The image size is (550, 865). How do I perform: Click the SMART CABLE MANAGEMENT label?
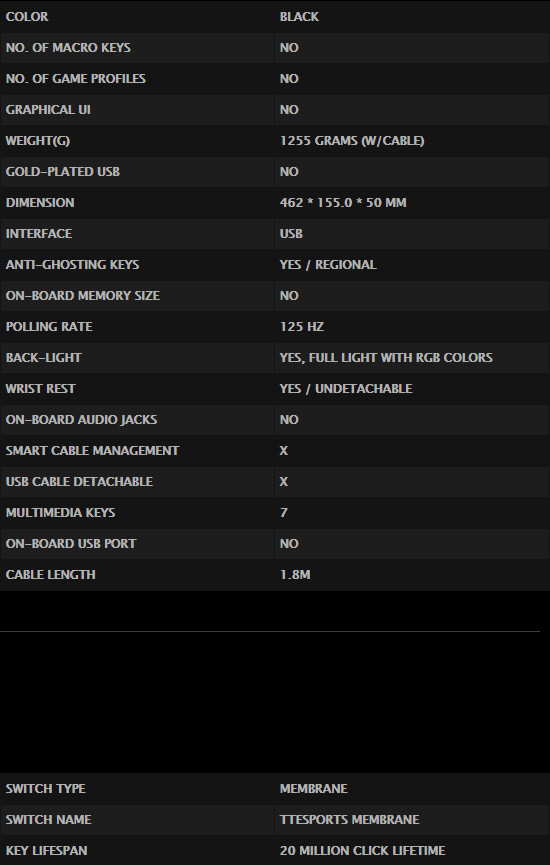[x=92, y=451]
